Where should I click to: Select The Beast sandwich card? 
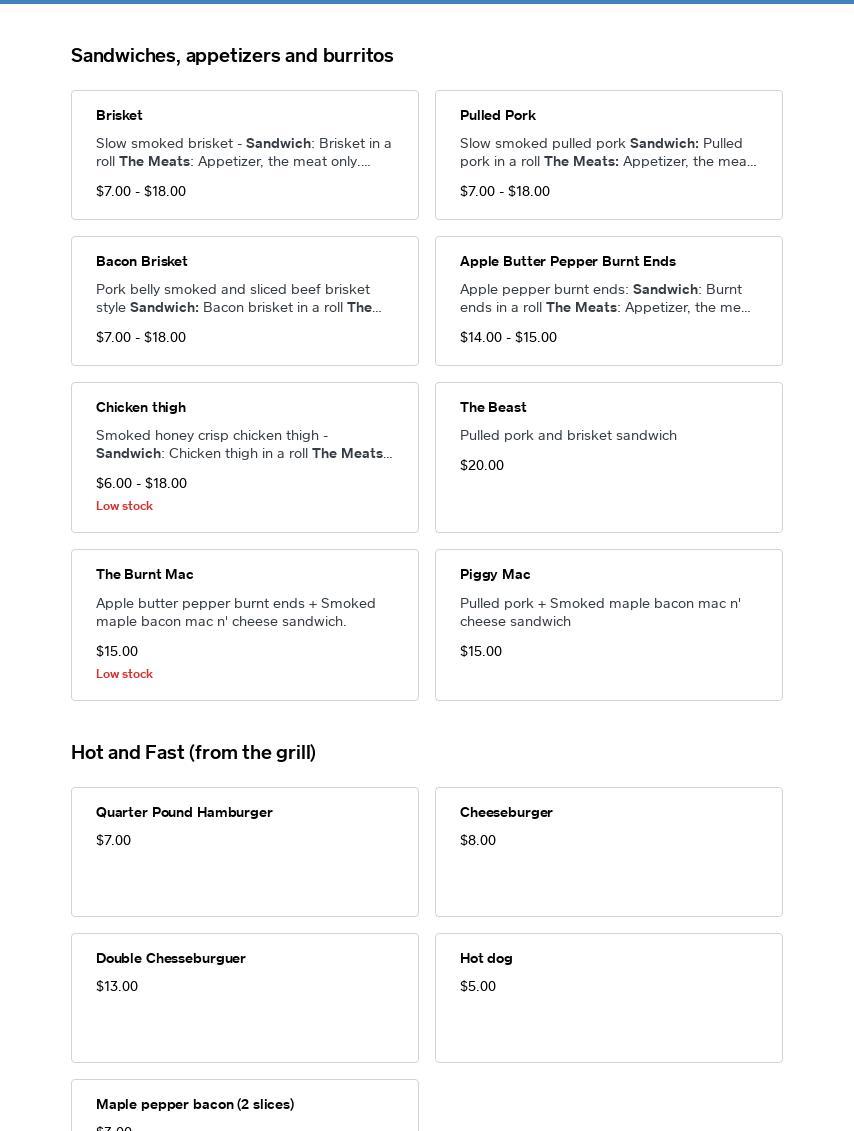(x=608, y=457)
